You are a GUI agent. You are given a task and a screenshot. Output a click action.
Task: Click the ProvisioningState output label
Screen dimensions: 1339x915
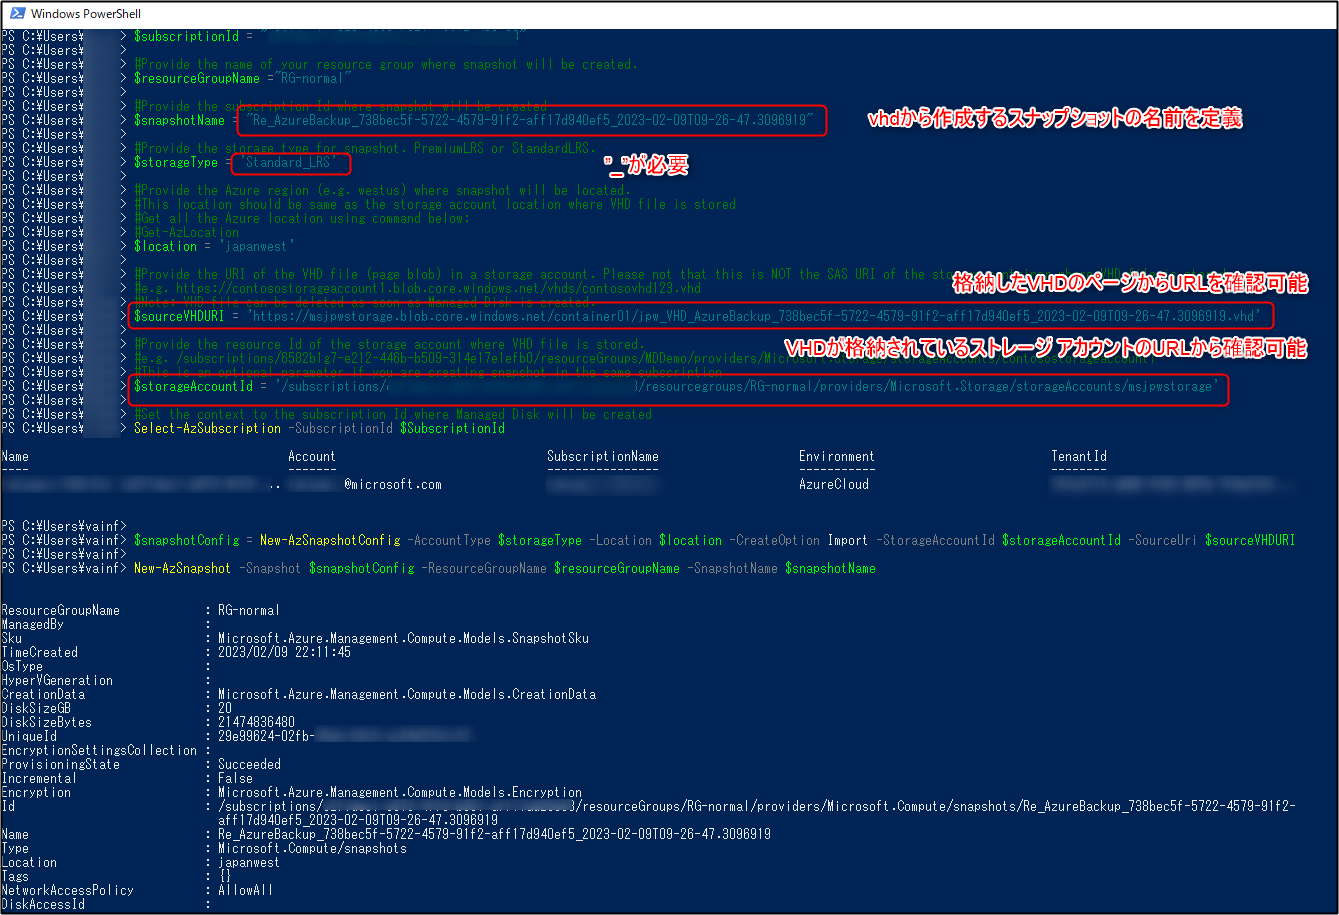point(61,764)
